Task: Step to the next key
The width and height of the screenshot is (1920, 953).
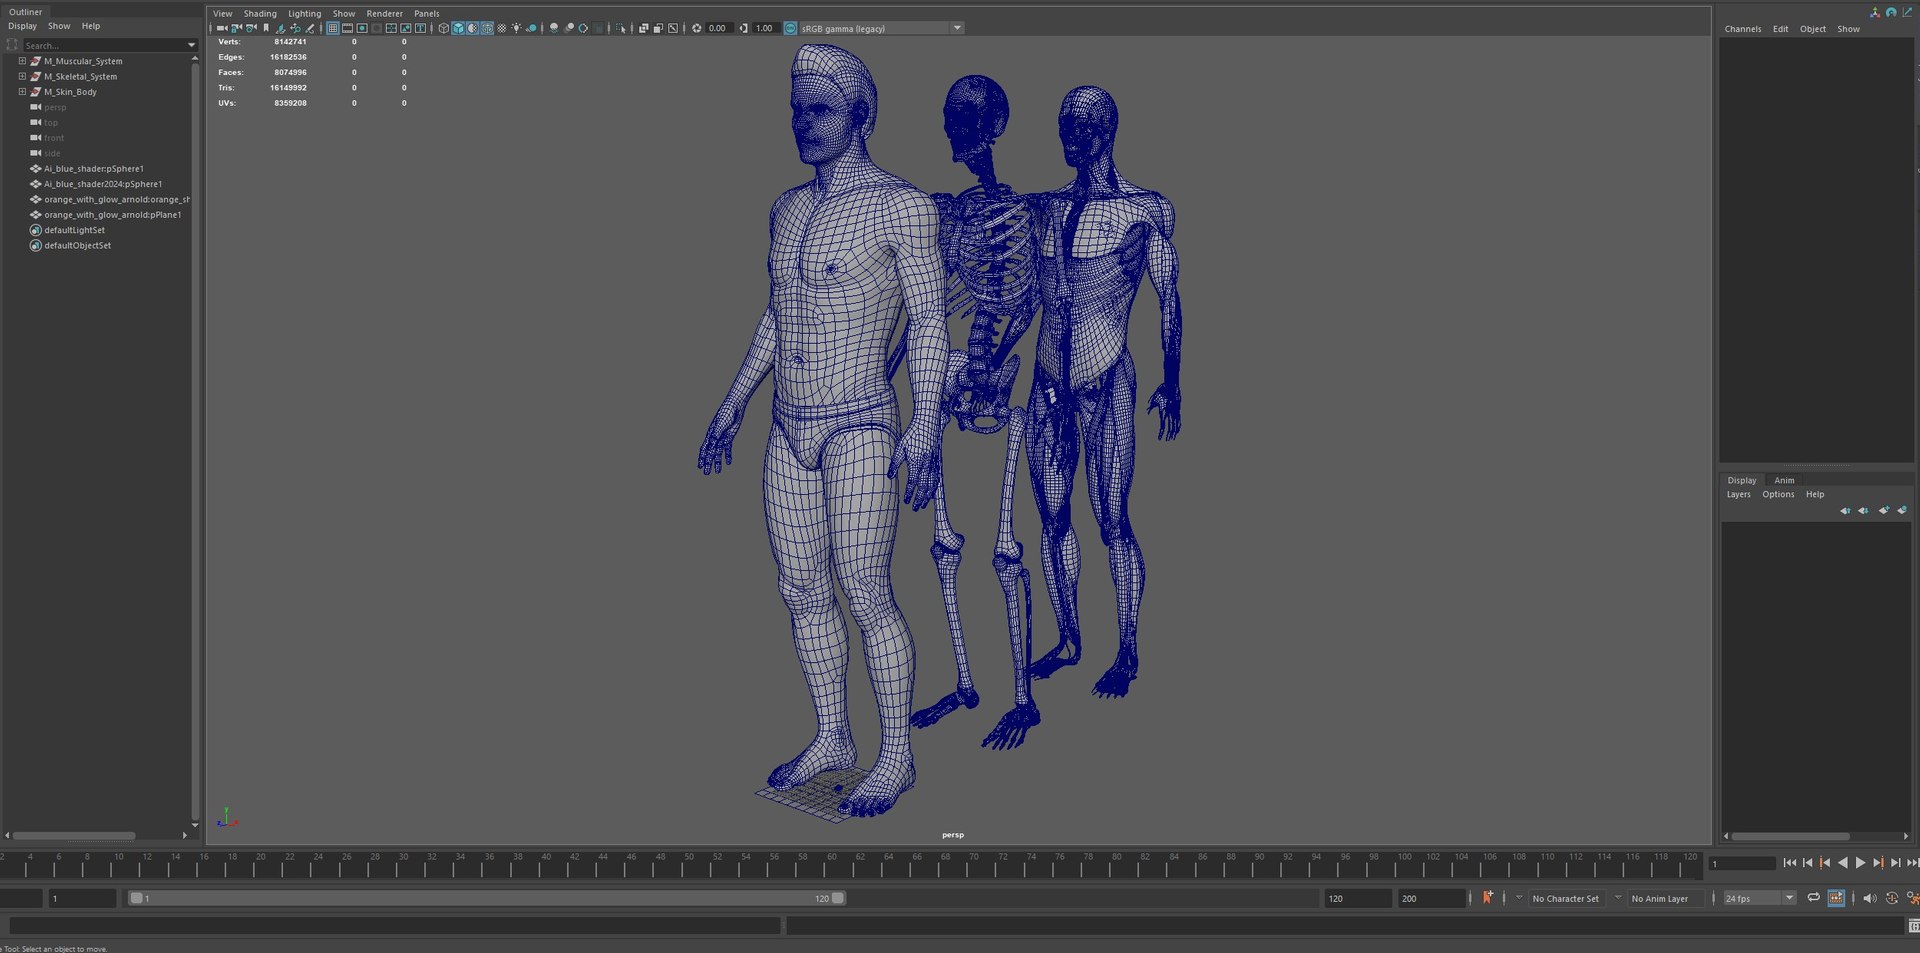Action: coord(1879,863)
